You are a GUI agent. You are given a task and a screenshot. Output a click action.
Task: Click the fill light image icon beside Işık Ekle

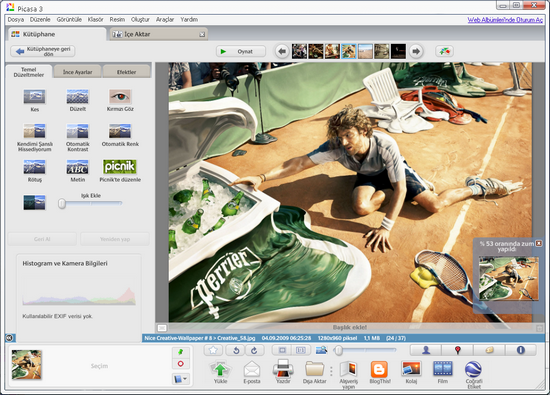pos(34,202)
